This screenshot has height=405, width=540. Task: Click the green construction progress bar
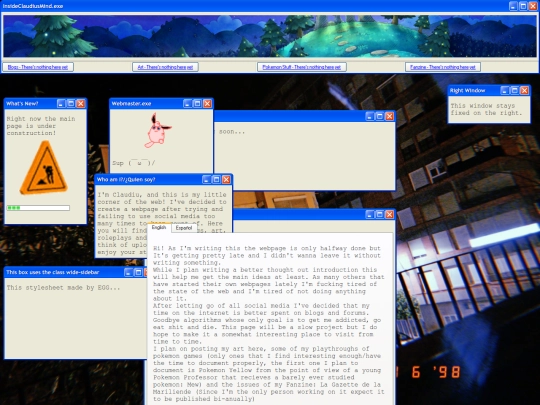click(x=38, y=208)
